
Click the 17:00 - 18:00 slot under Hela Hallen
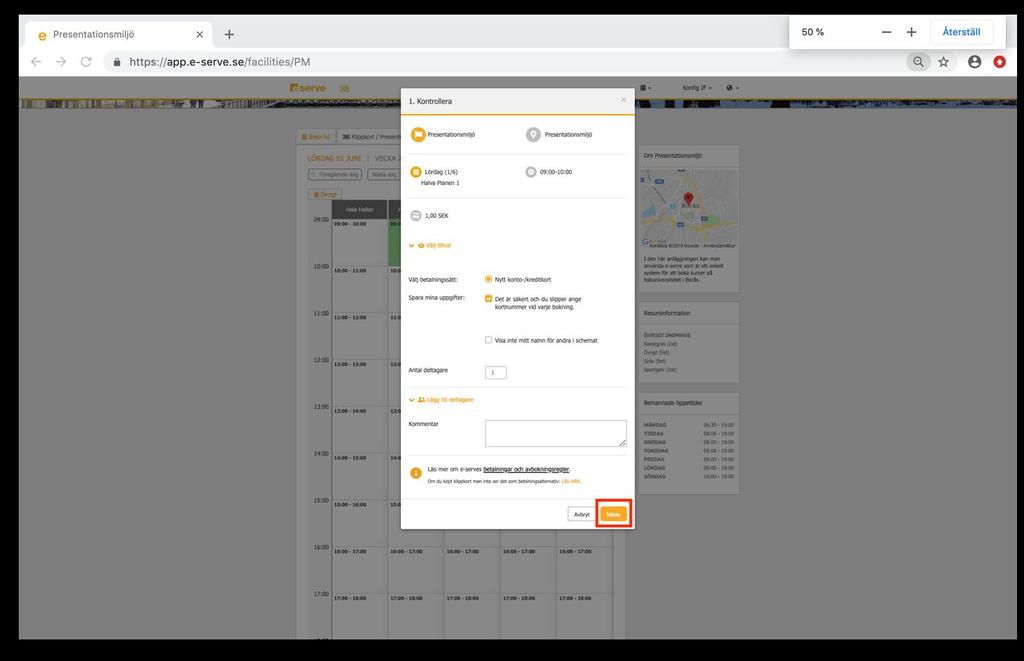[359, 617]
